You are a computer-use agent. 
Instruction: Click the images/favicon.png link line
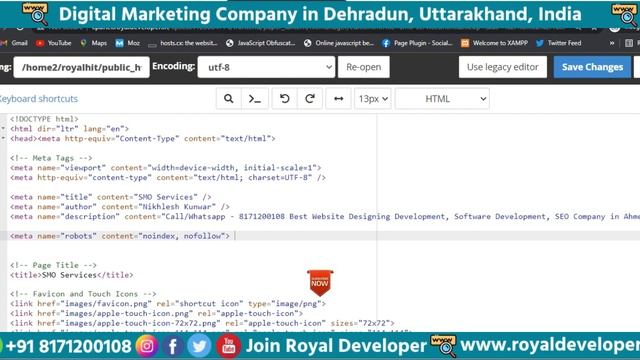168,304
